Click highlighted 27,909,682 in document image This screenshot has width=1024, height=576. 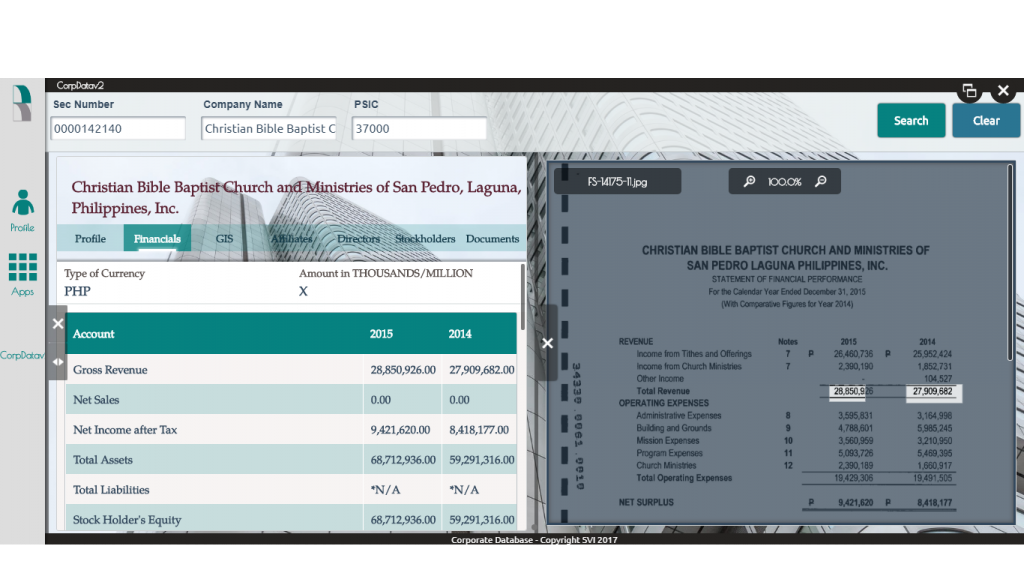click(x=933, y=391)
